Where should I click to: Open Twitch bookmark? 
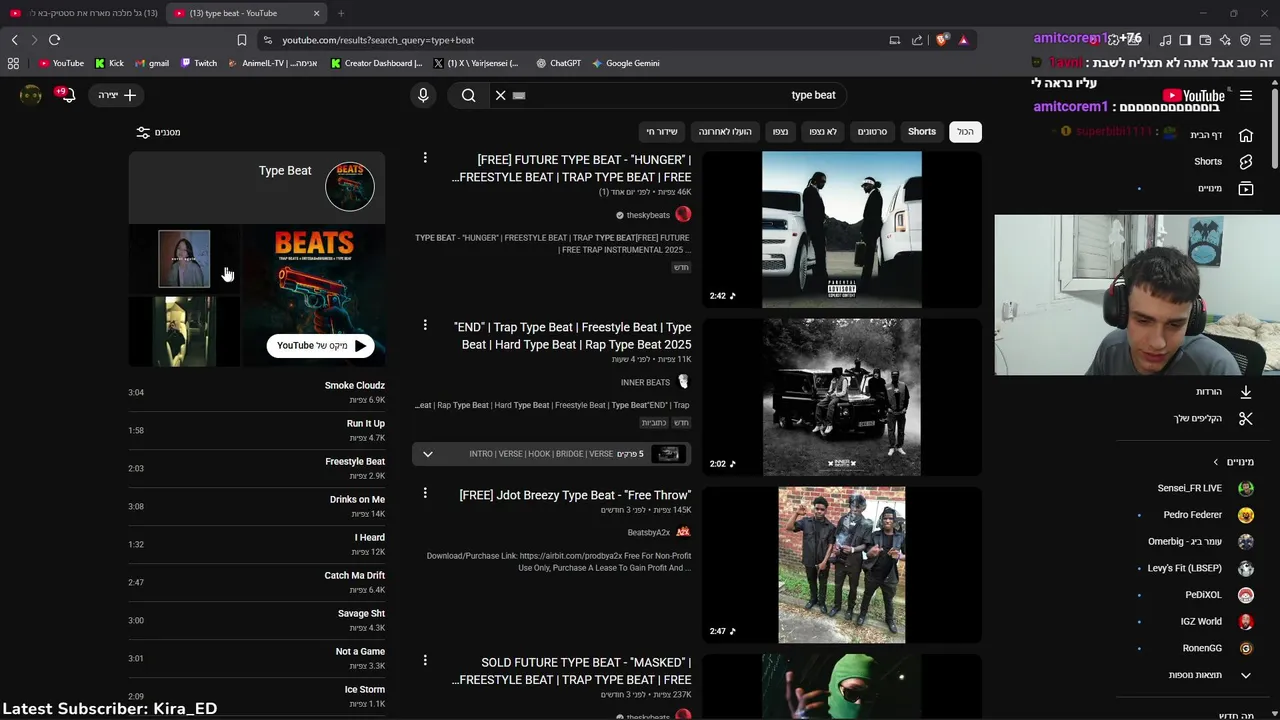click(x=199, y=63)
